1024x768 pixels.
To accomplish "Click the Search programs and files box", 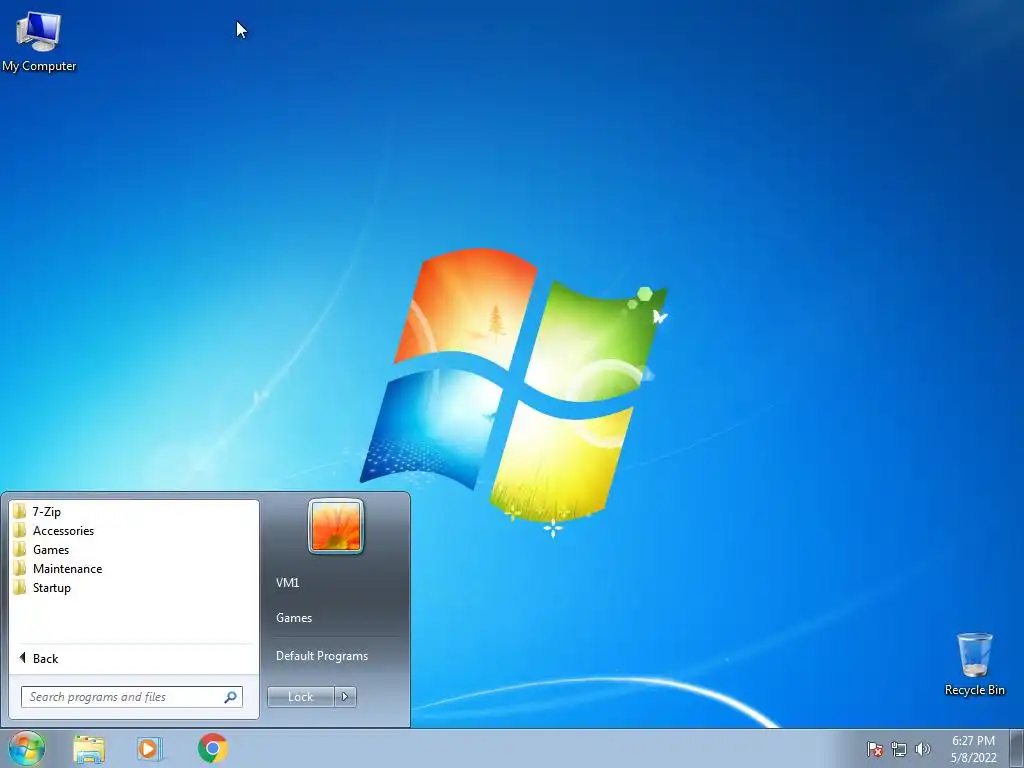I will (131, 697).
